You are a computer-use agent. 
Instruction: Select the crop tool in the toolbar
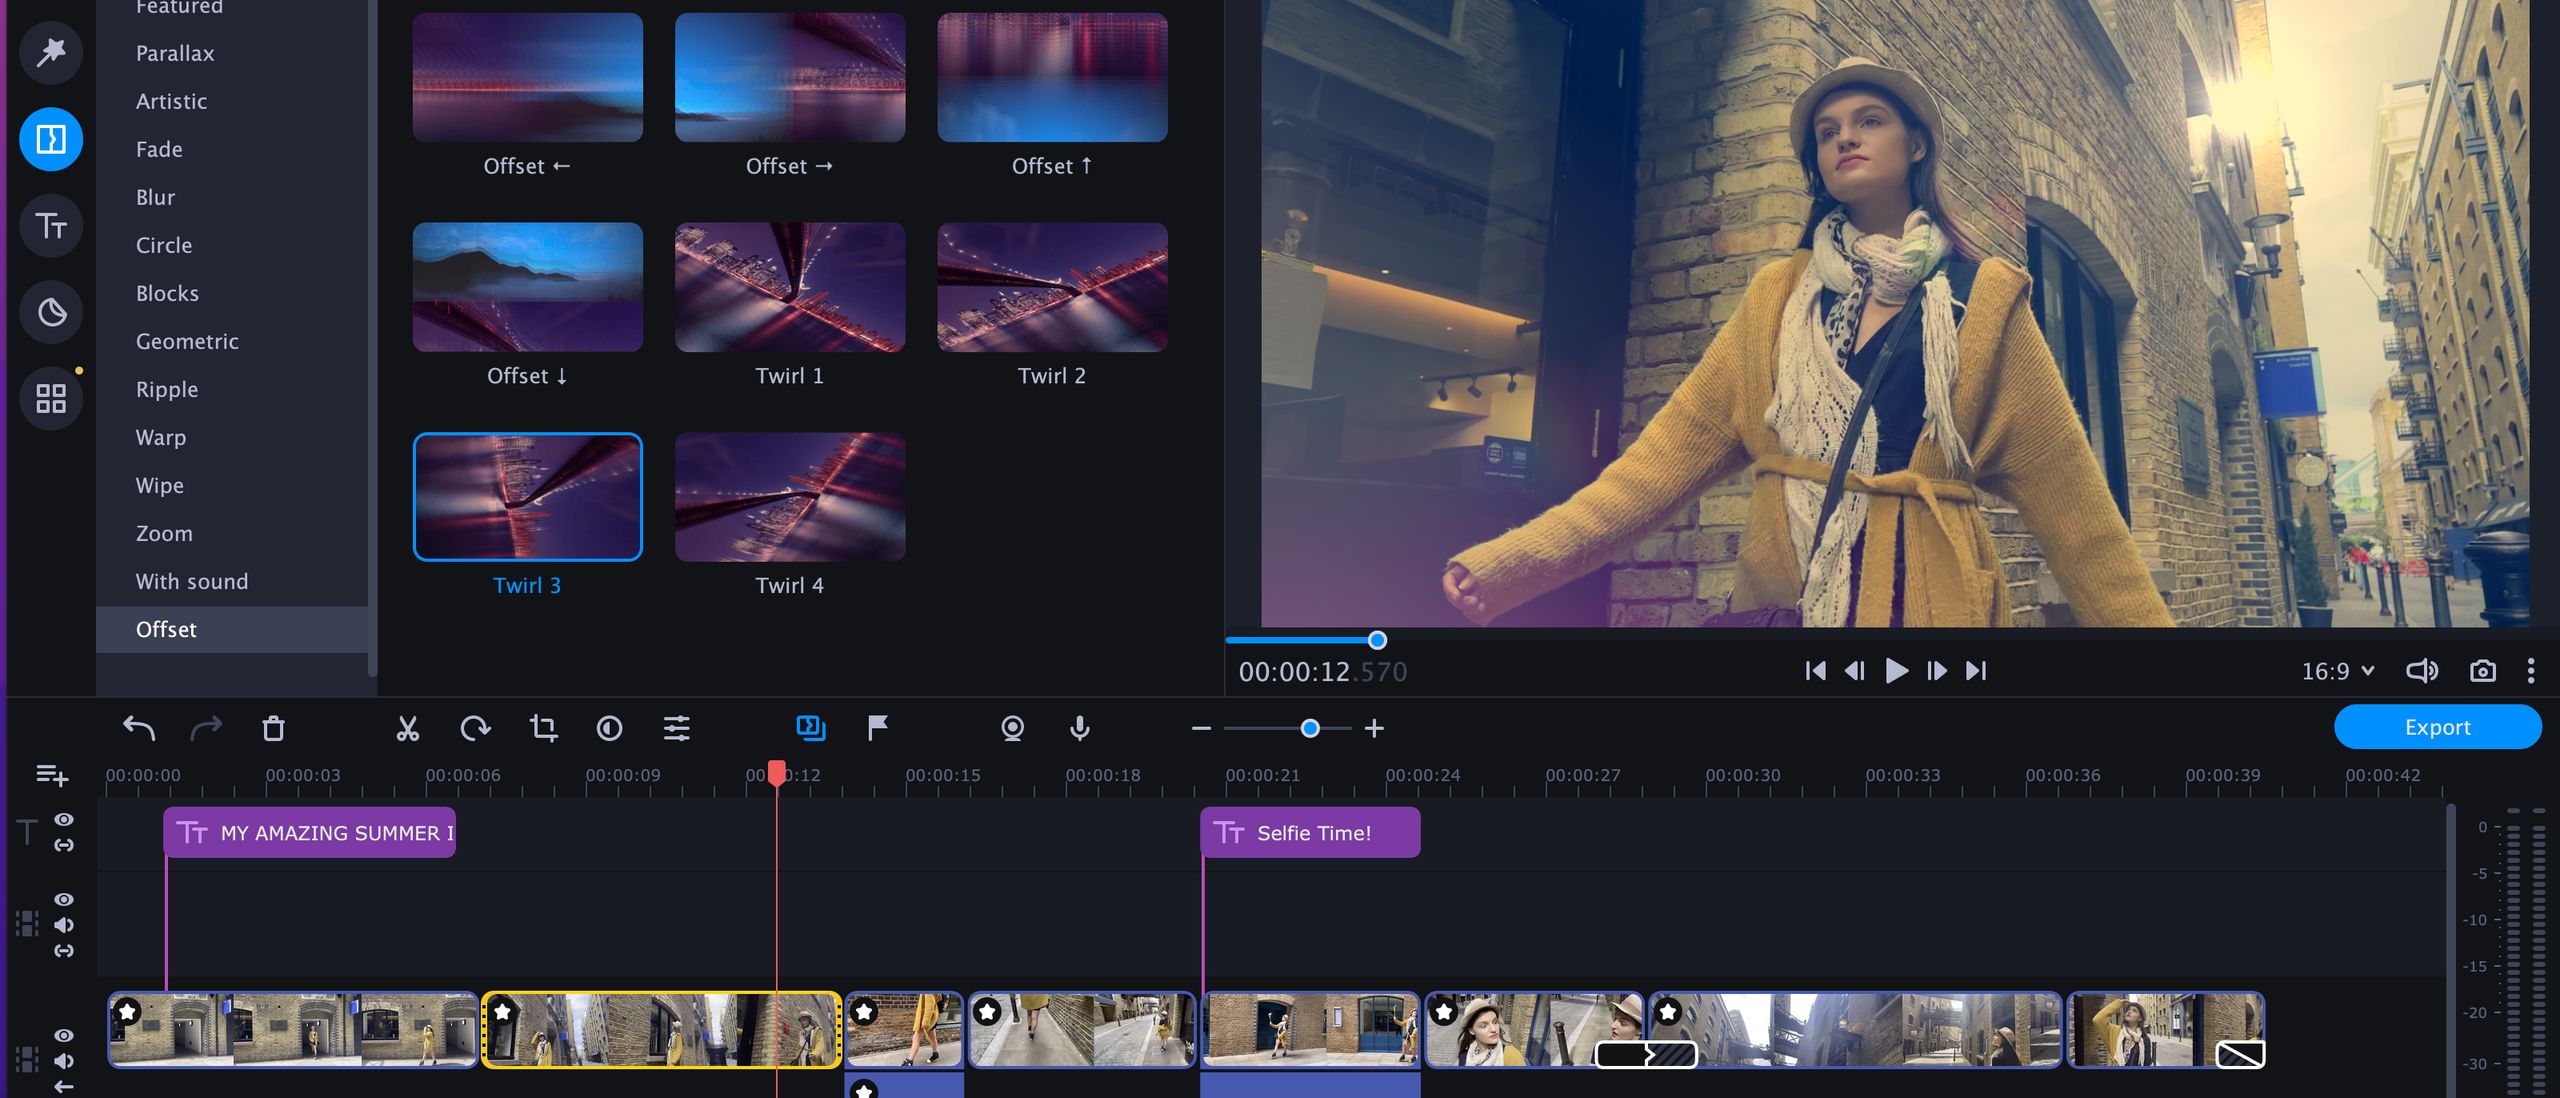coord(543,728)
